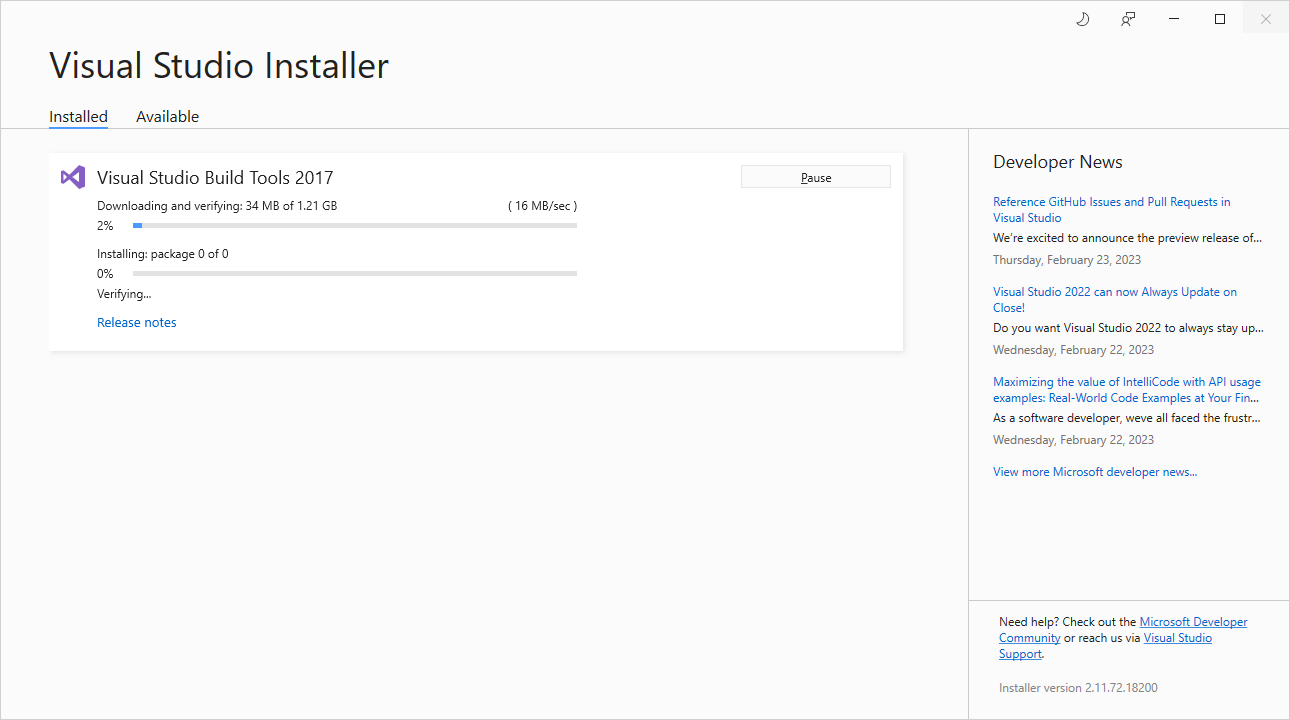Open Maximizing the value of IntelliCode article
This screenshot has height=720, width=1290.
coord(1127,390)
